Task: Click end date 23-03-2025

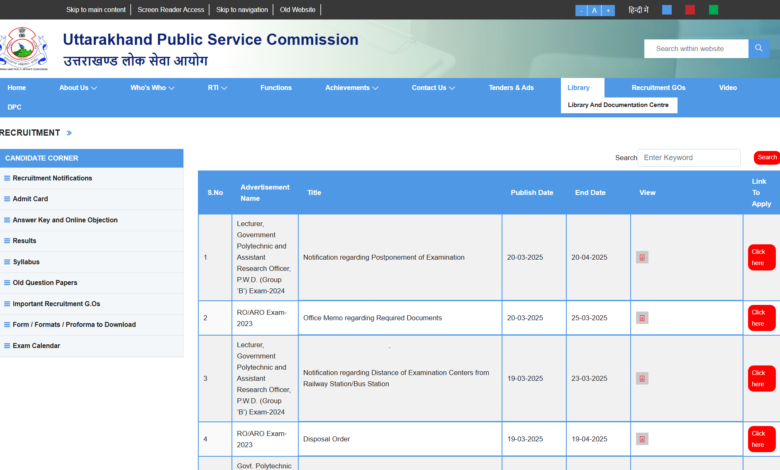Action: [589, 378]
